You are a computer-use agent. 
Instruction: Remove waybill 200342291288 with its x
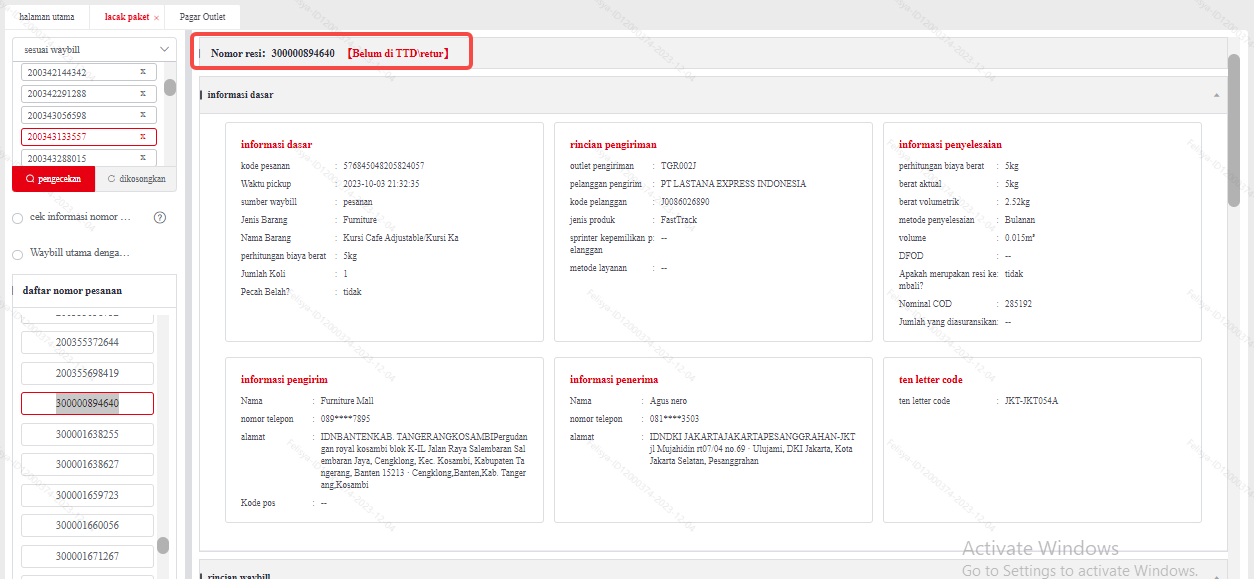142,94
